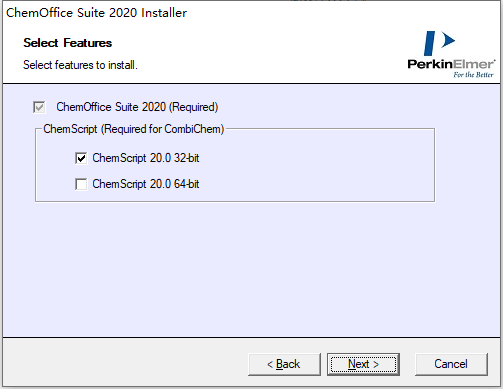Click the grayed ChemOffice Suite 2020 Required checkbox
The width and height of the screenshot is (503, 389).
[x=39, y=107]
